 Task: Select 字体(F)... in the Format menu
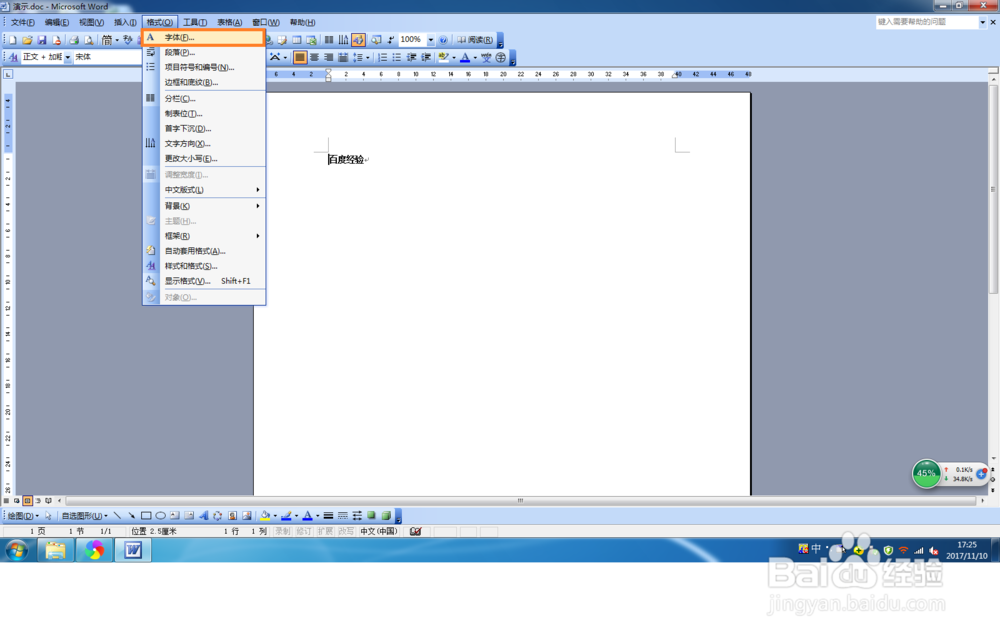[203, 38]
